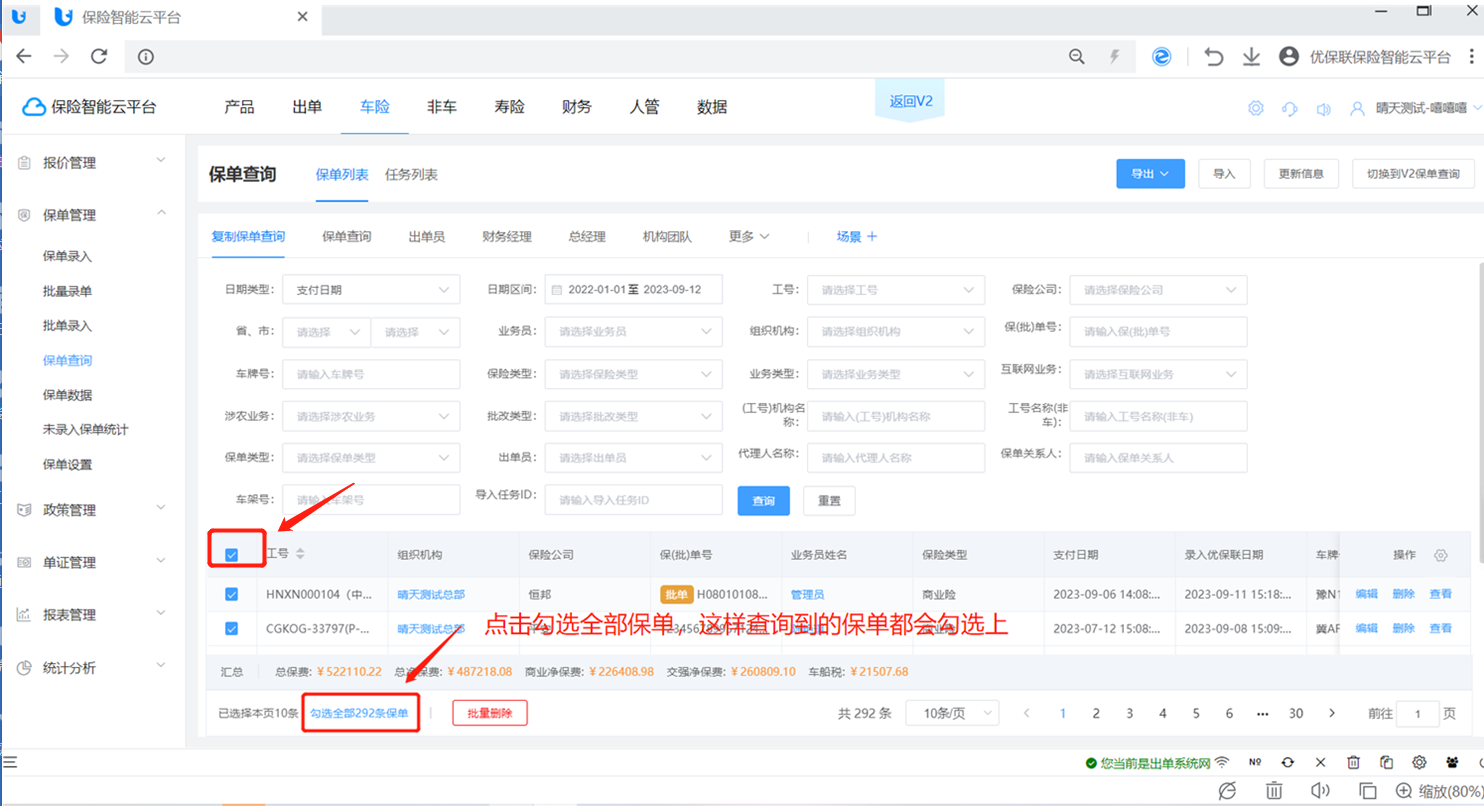1484x806 pixels.
Task: Uncheck the HNXN000104 row checkbox
Action: (232, 594)
